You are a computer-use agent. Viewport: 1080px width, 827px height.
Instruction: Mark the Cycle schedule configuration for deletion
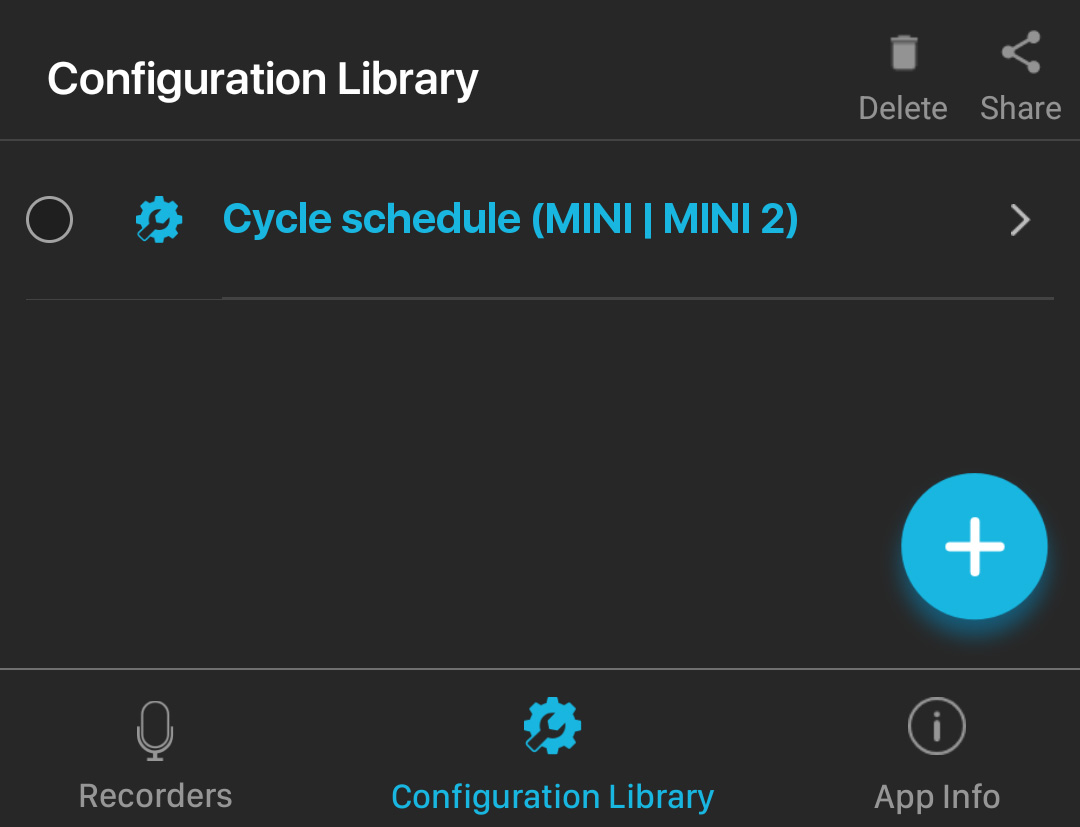pyautogui.click(x=49, y=220)
